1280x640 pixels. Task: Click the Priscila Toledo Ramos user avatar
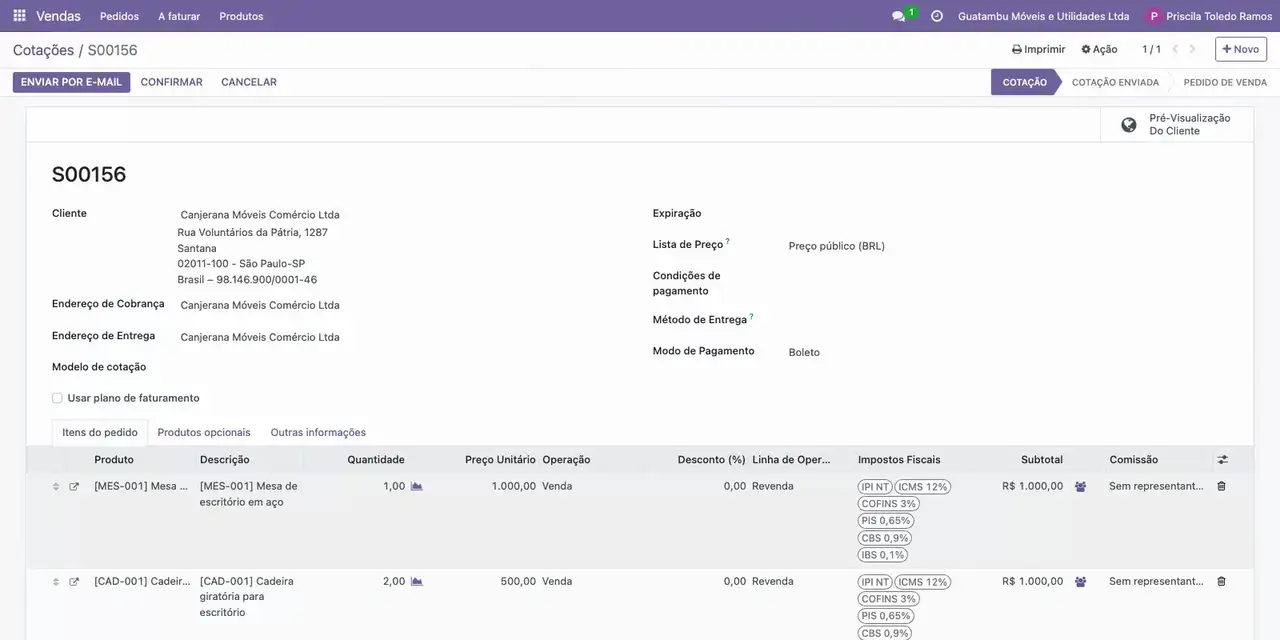pos(1154,16)
